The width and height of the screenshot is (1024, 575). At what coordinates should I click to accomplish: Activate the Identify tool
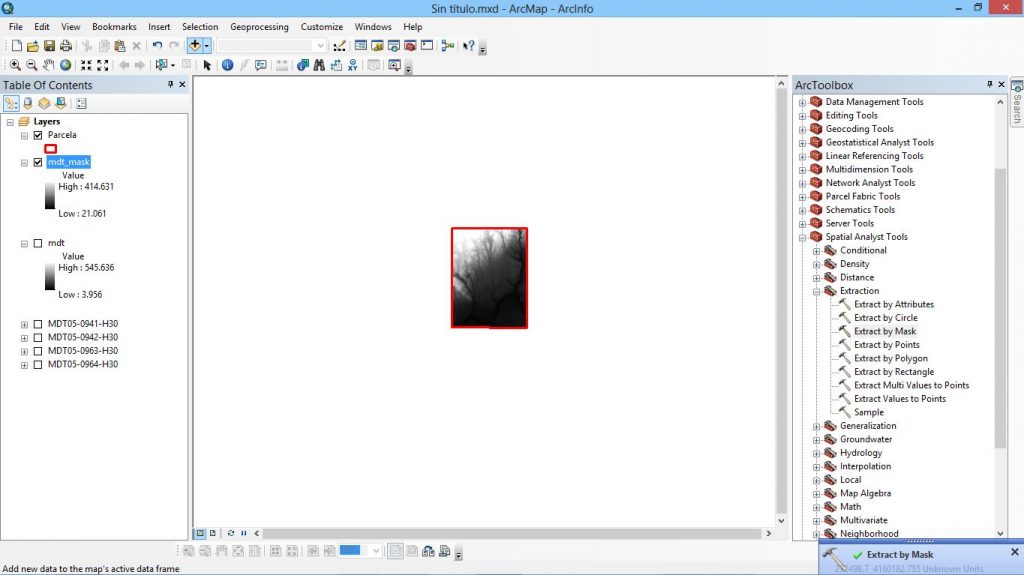(227, 65)
